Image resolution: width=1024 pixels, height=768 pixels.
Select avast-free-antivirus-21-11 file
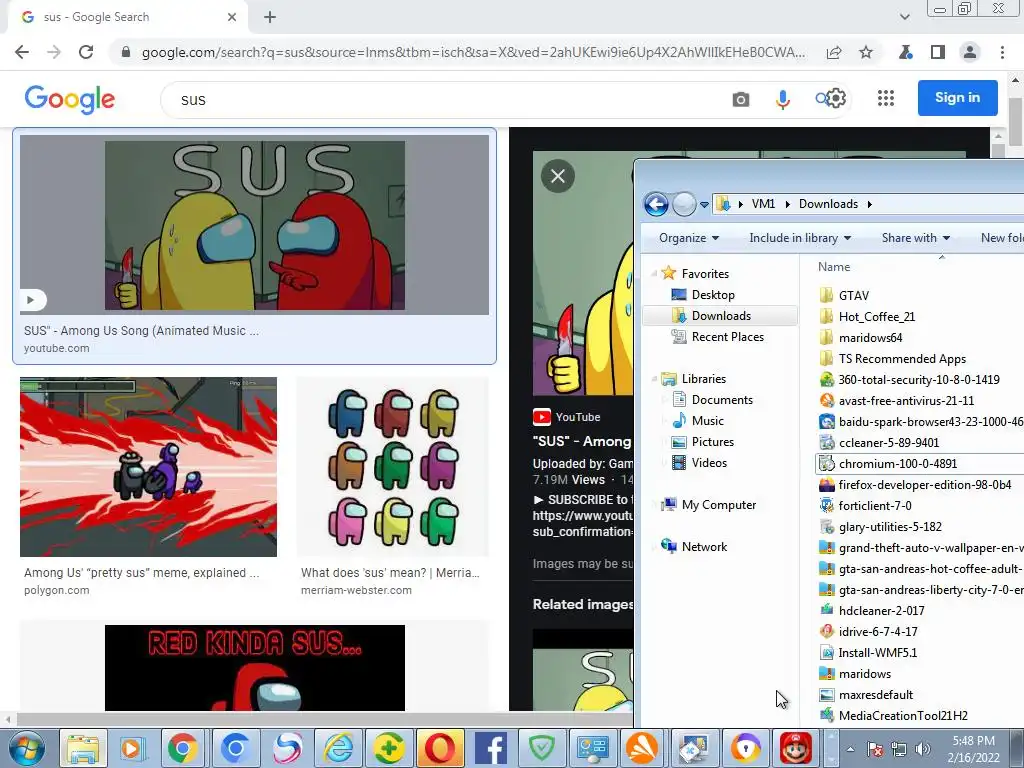coord(906,400)
